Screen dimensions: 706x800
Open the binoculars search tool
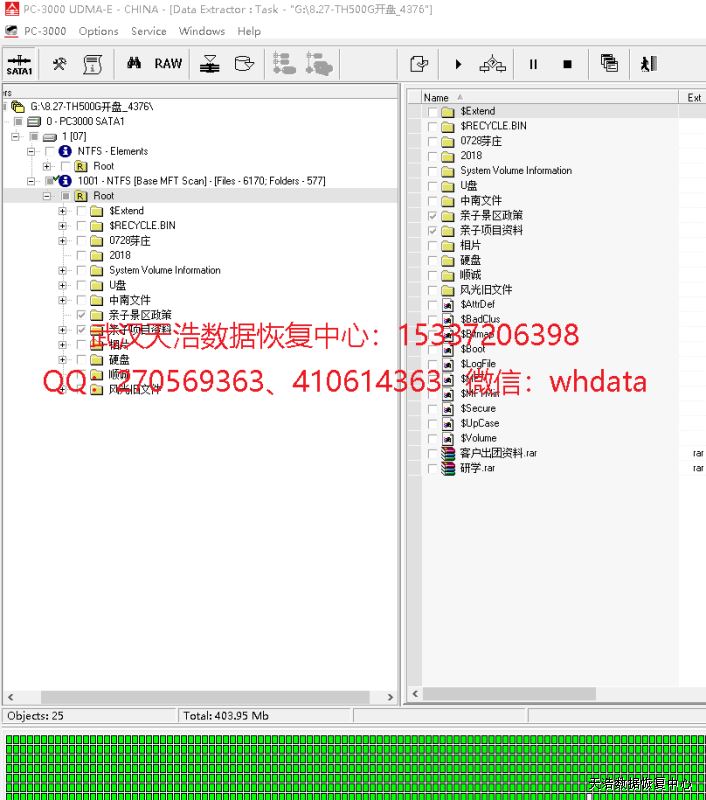(133, 64)
